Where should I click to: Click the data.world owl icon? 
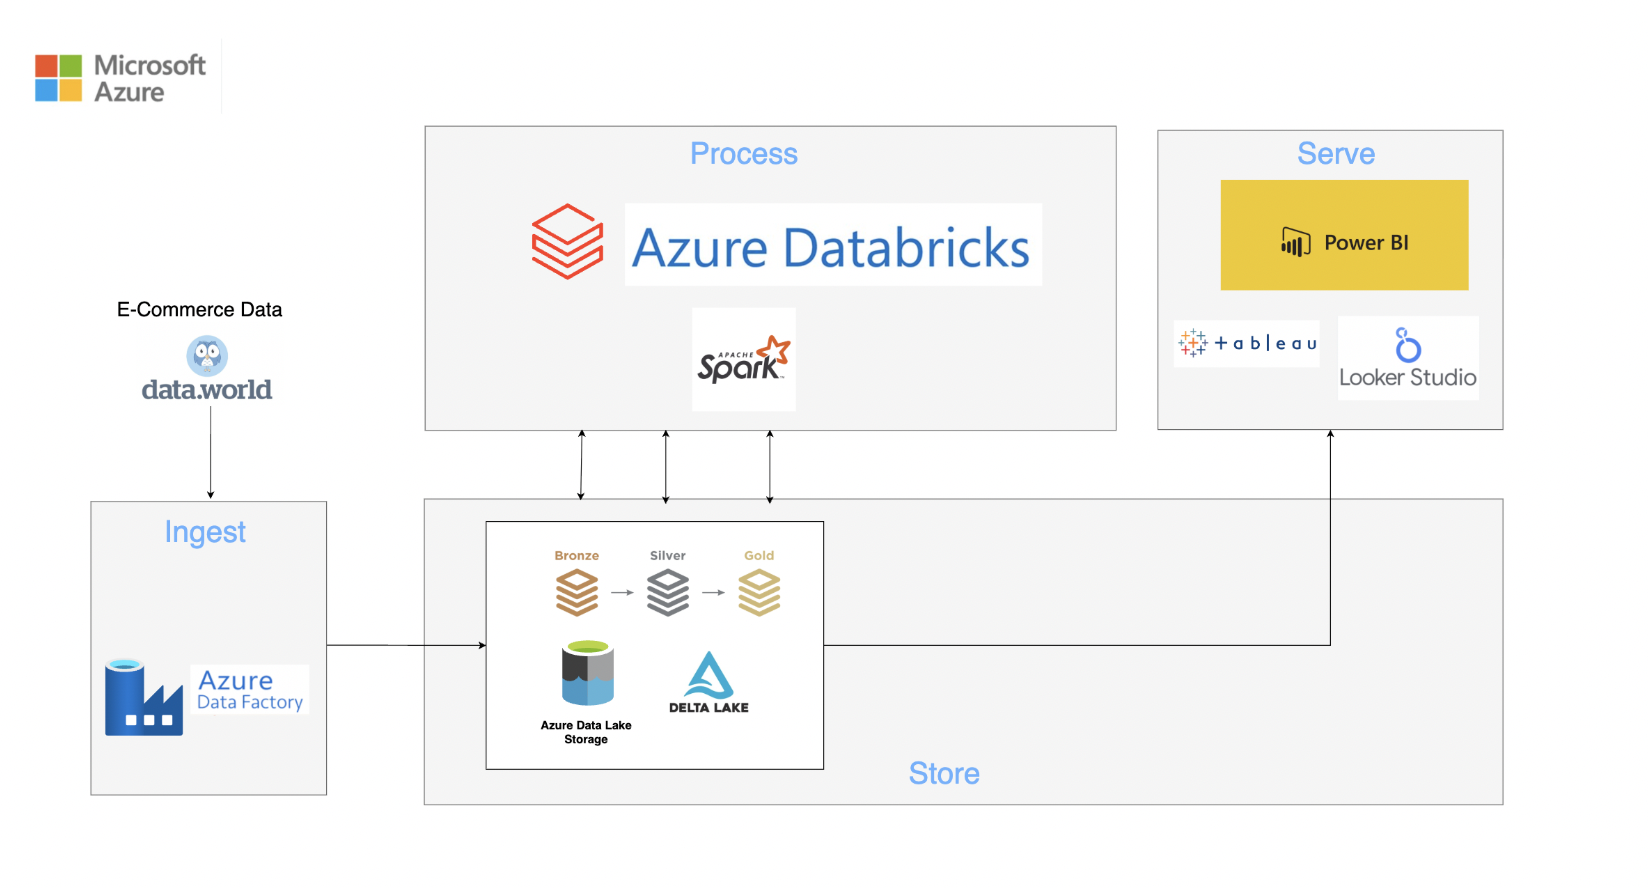click(207, 355)
